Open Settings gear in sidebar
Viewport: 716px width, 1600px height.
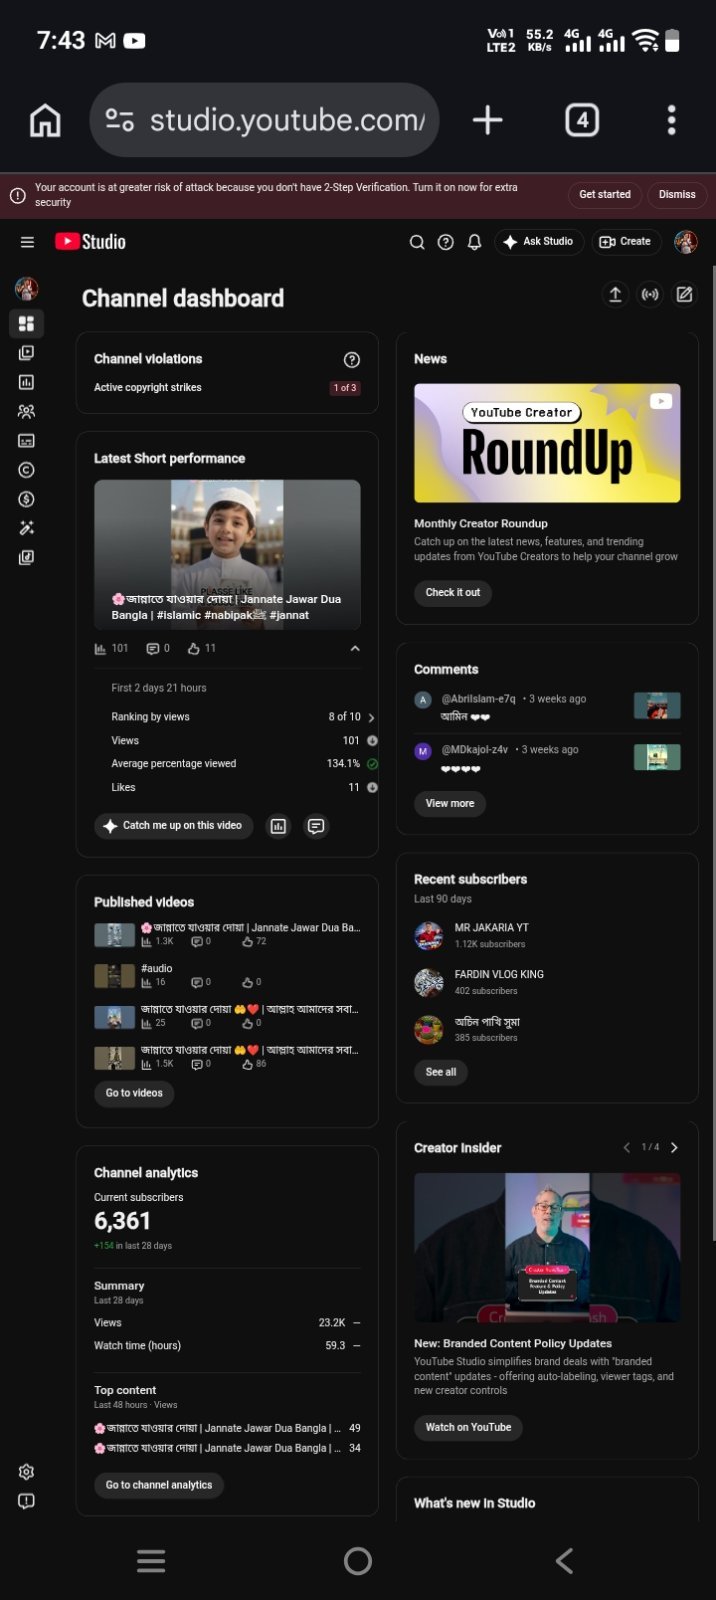pos(27,1472)
